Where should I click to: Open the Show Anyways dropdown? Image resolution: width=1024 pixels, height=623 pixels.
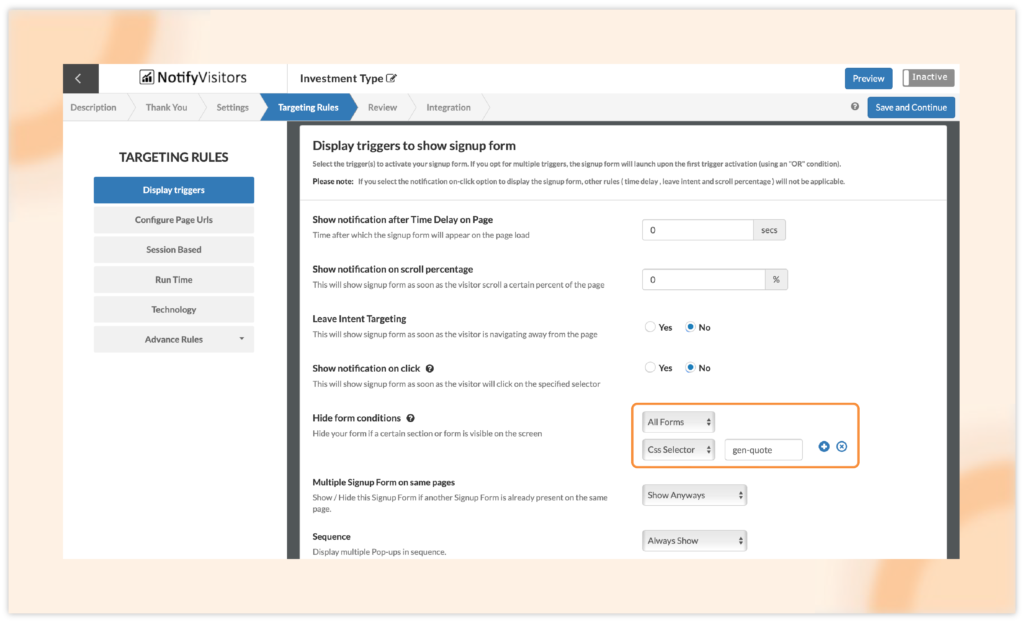click(x=694, y=495)
